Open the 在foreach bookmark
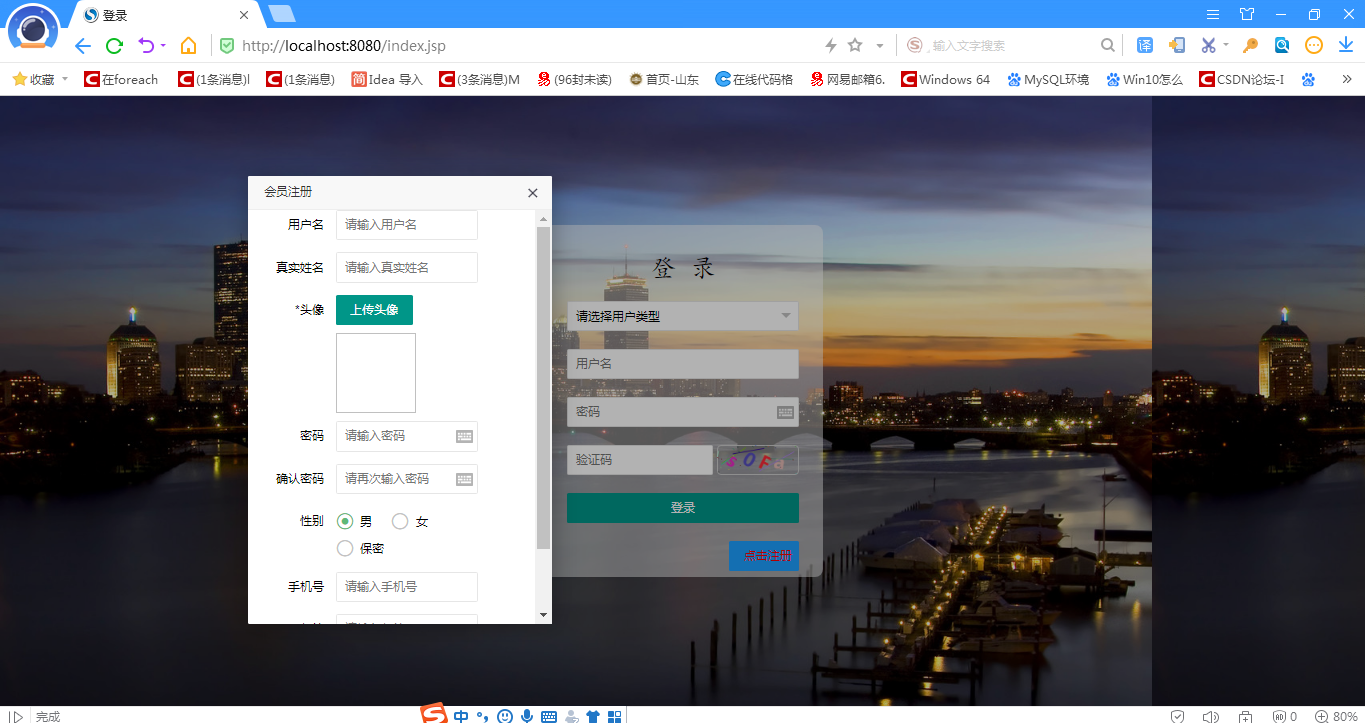1365x723 pixels. (121, 79)
